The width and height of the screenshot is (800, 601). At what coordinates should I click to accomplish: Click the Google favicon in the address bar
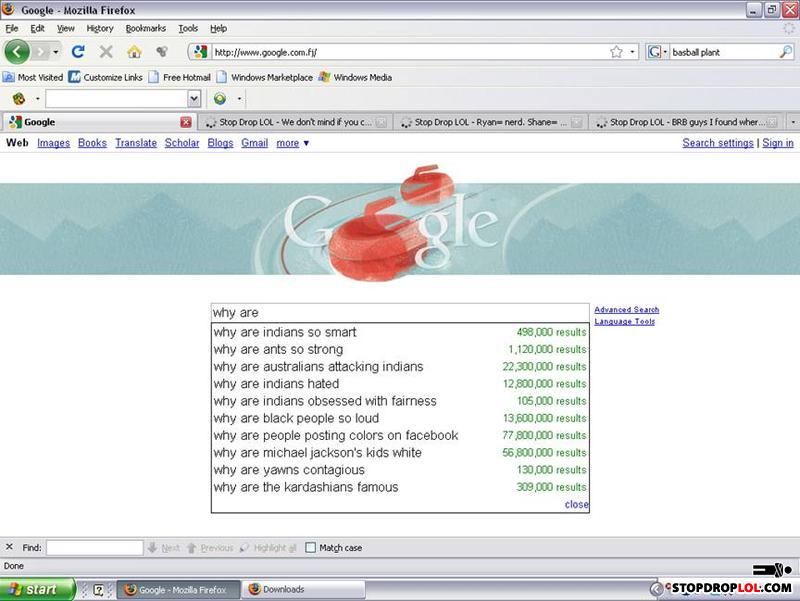[200, 52]
